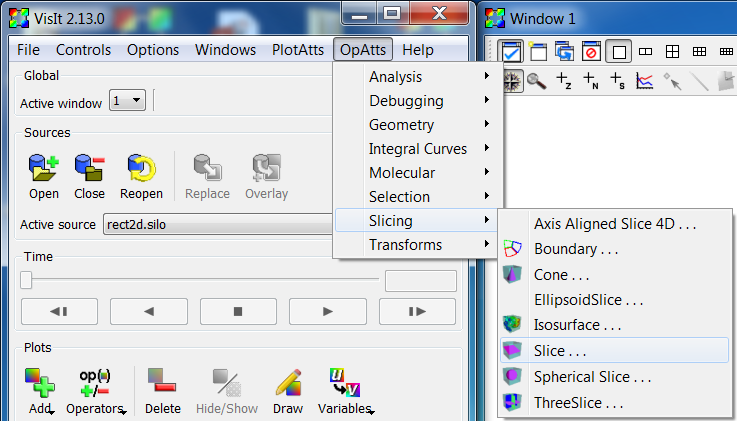Image resolution: width=737 pixels, height=421 pixels.
Task: Select the spreadsheet pick (+S) tool
Action: (618, 81)
